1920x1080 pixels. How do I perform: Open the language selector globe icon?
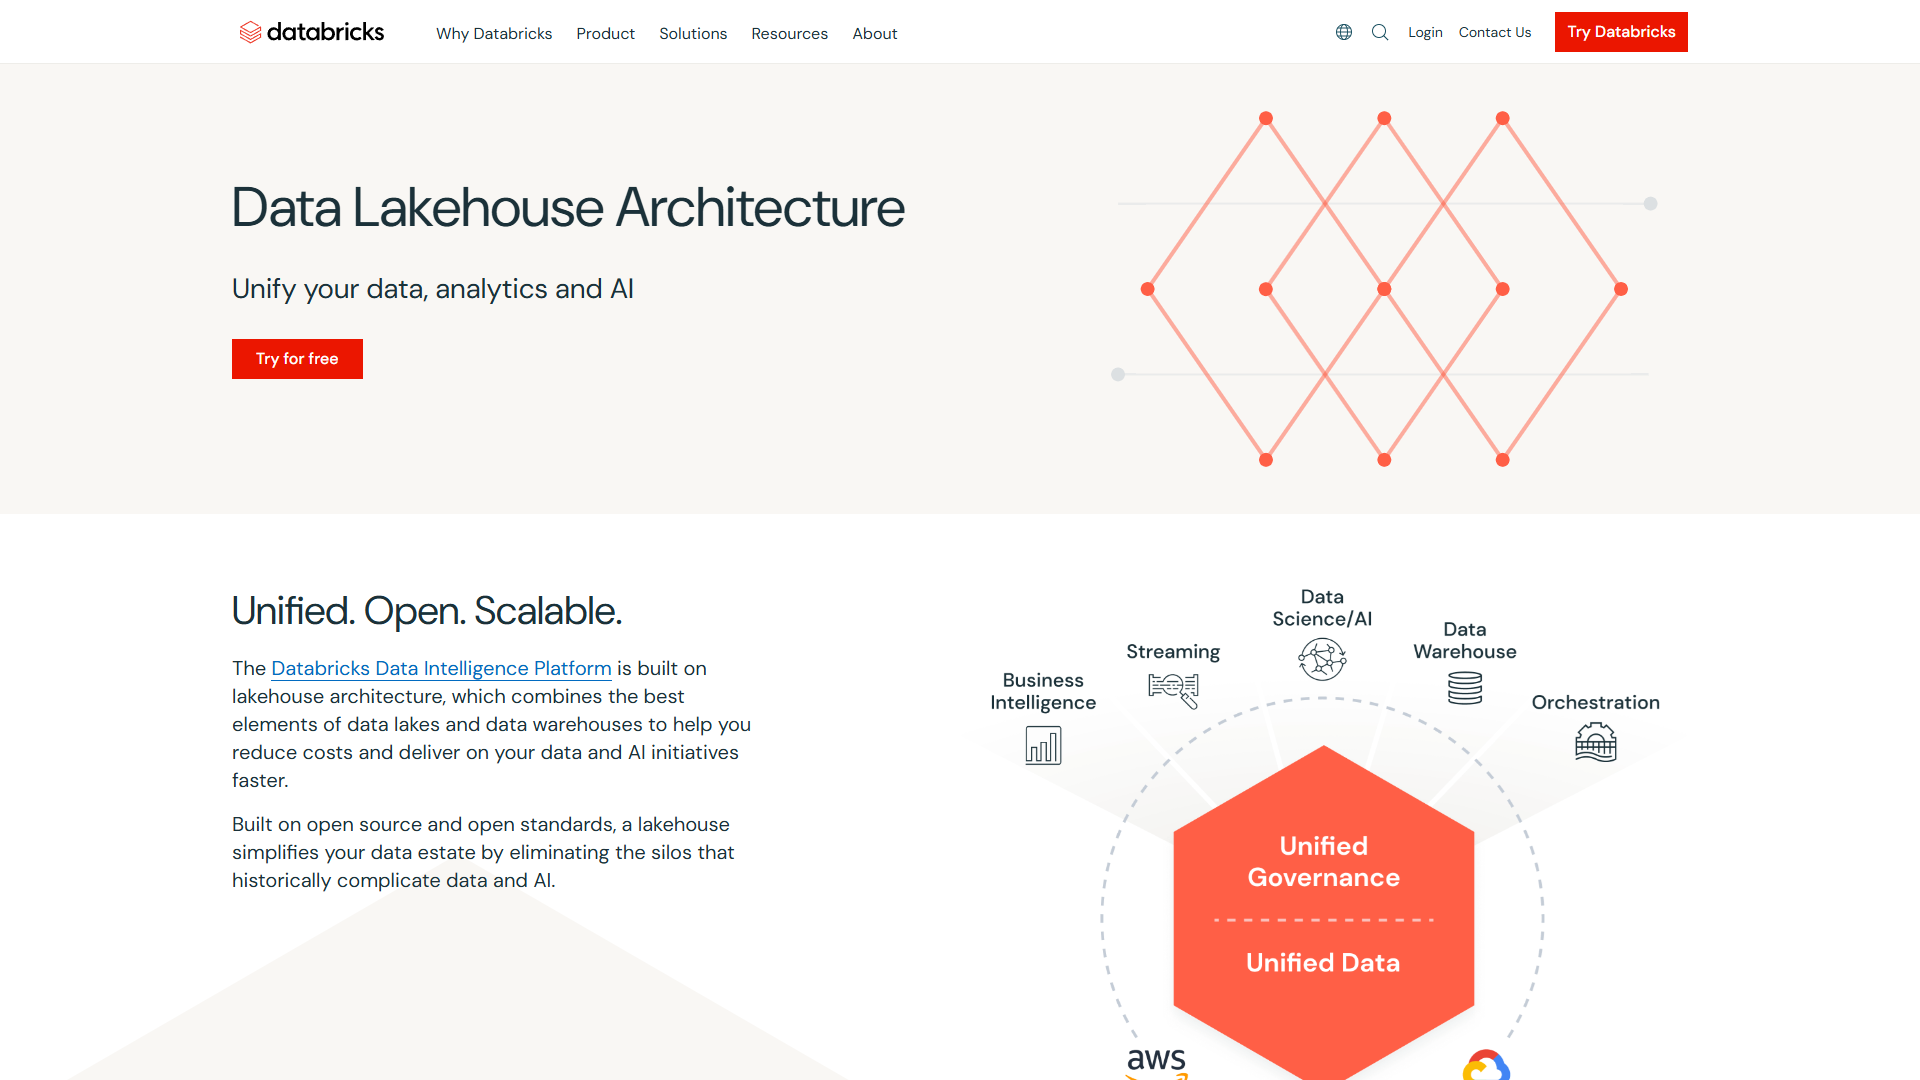point(1343,32)
